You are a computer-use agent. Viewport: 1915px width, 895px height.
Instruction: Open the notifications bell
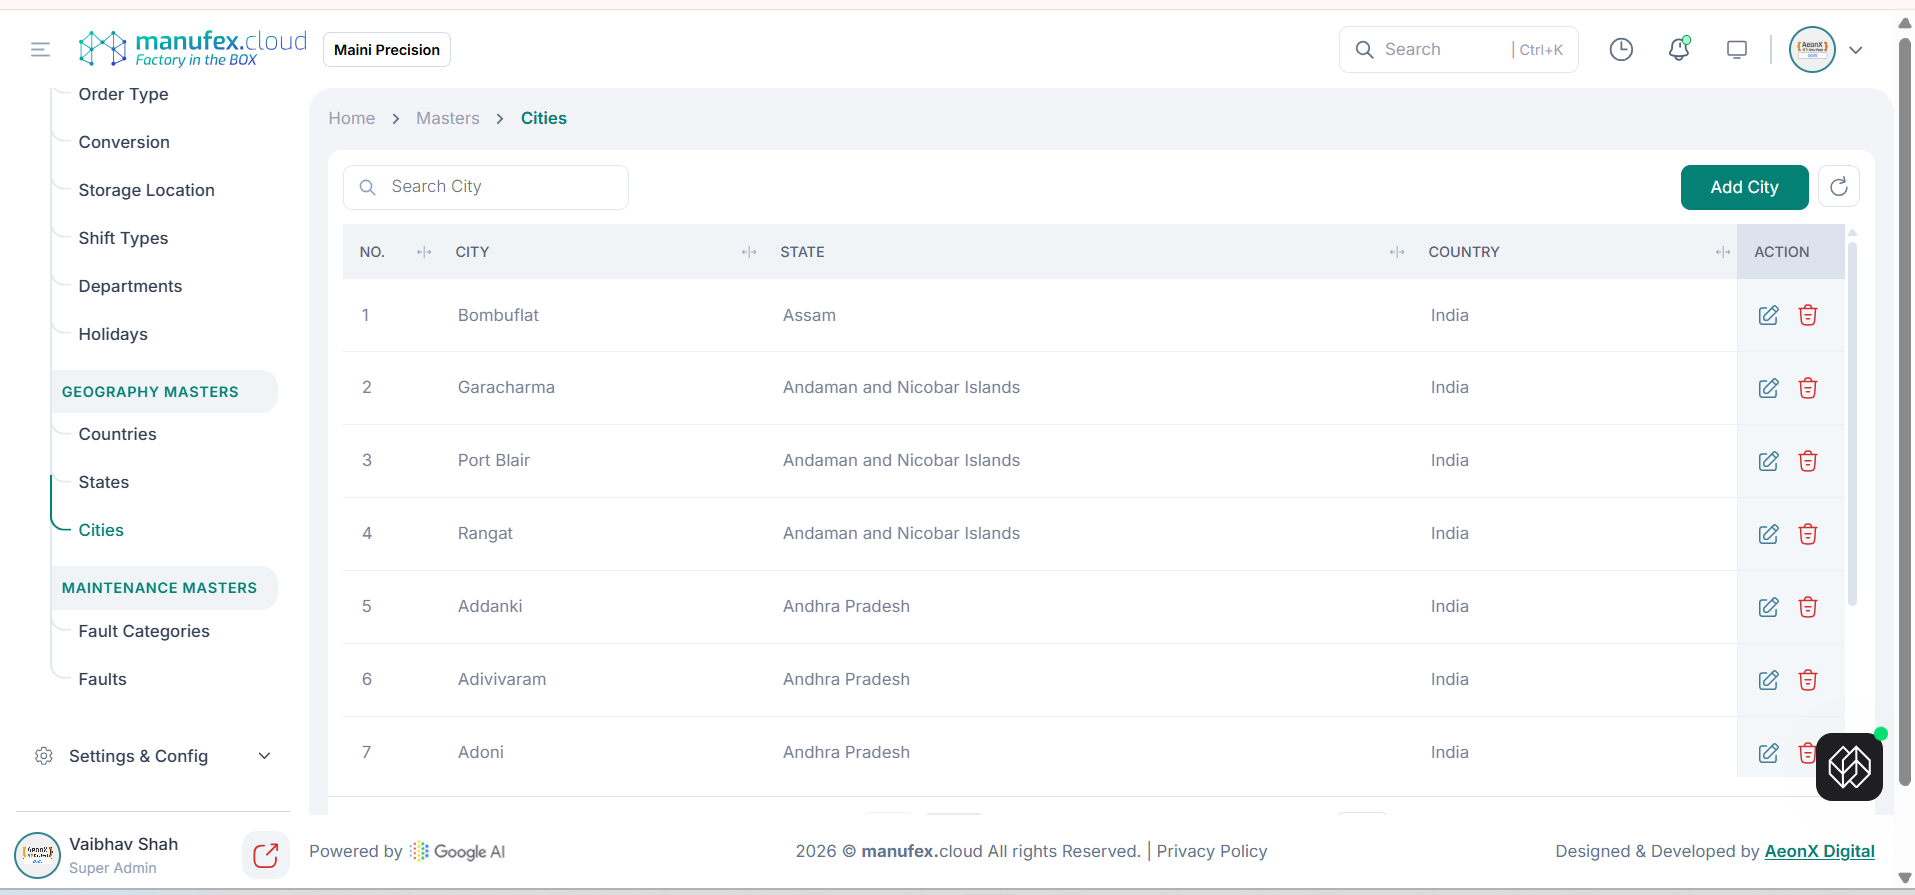coord(1679,50)
